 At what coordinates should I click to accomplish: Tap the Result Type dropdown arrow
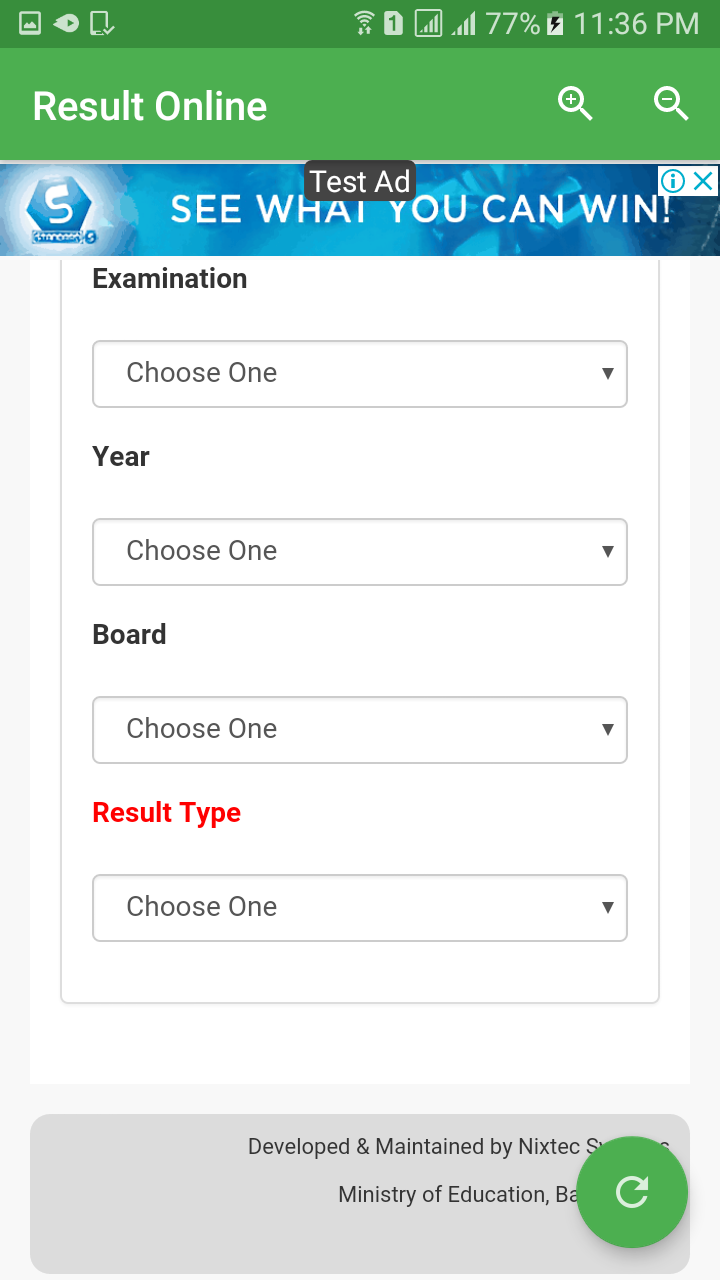607,908
